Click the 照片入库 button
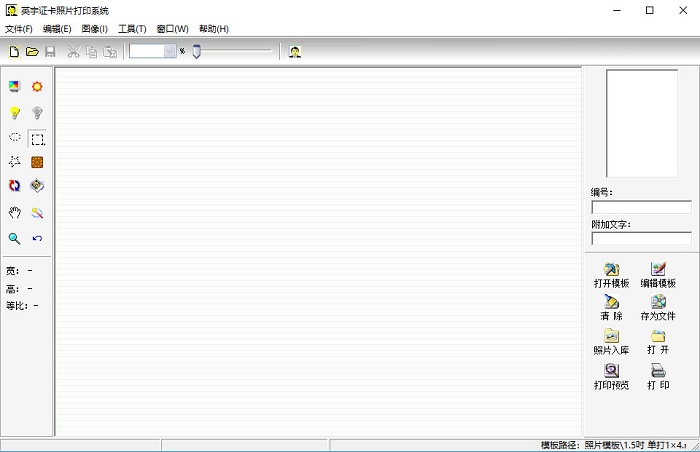Image resolution: width=700 pixels, height=452 pixels. [611, 342]
